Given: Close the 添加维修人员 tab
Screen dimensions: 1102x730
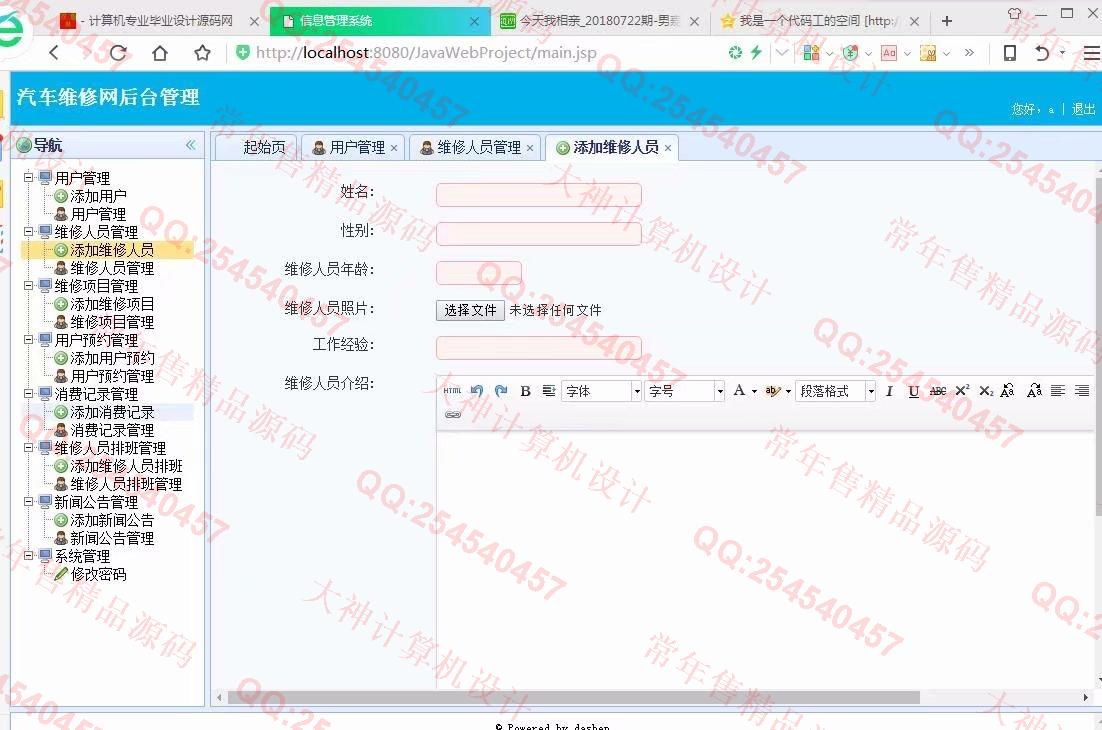Looking at the screenshot, I should [668, 148].
